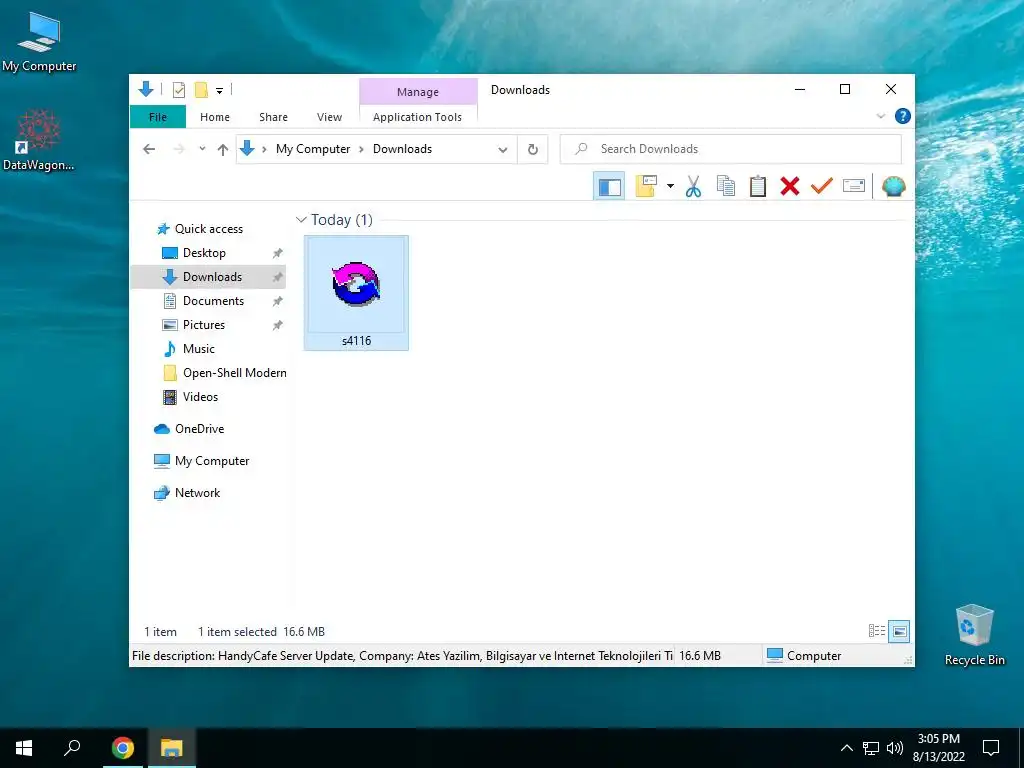Click the blue down-arrow title bar icon
The image size is (1024, 768).
click(x=146, y=89)
